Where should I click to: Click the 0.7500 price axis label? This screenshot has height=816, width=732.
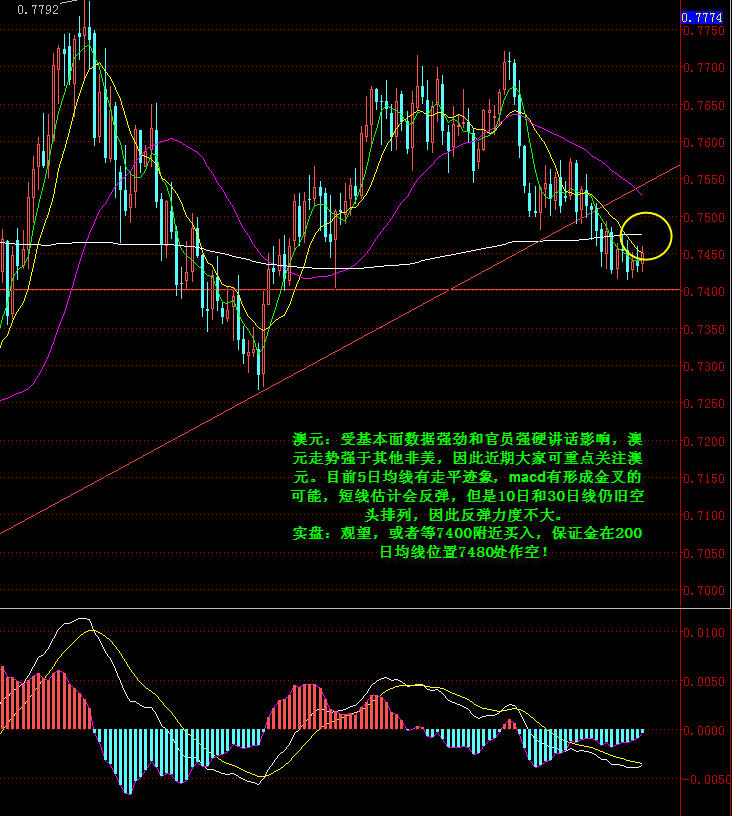click(704, 218)
